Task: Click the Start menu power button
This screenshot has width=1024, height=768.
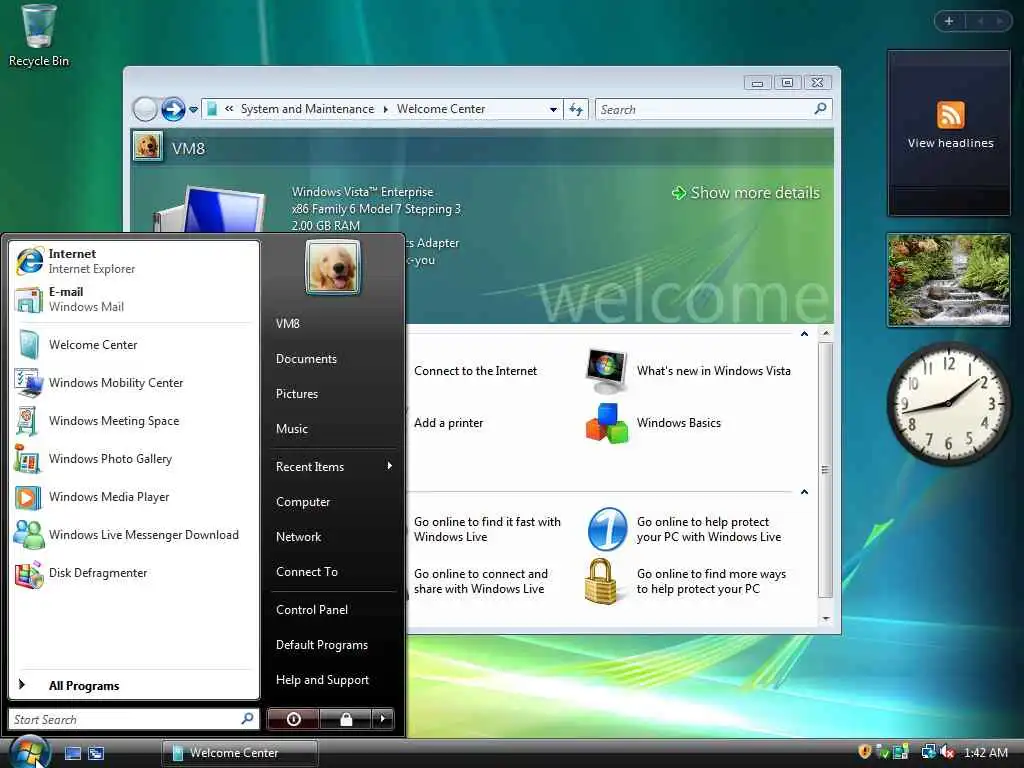Action: click(x=293, y=719)
